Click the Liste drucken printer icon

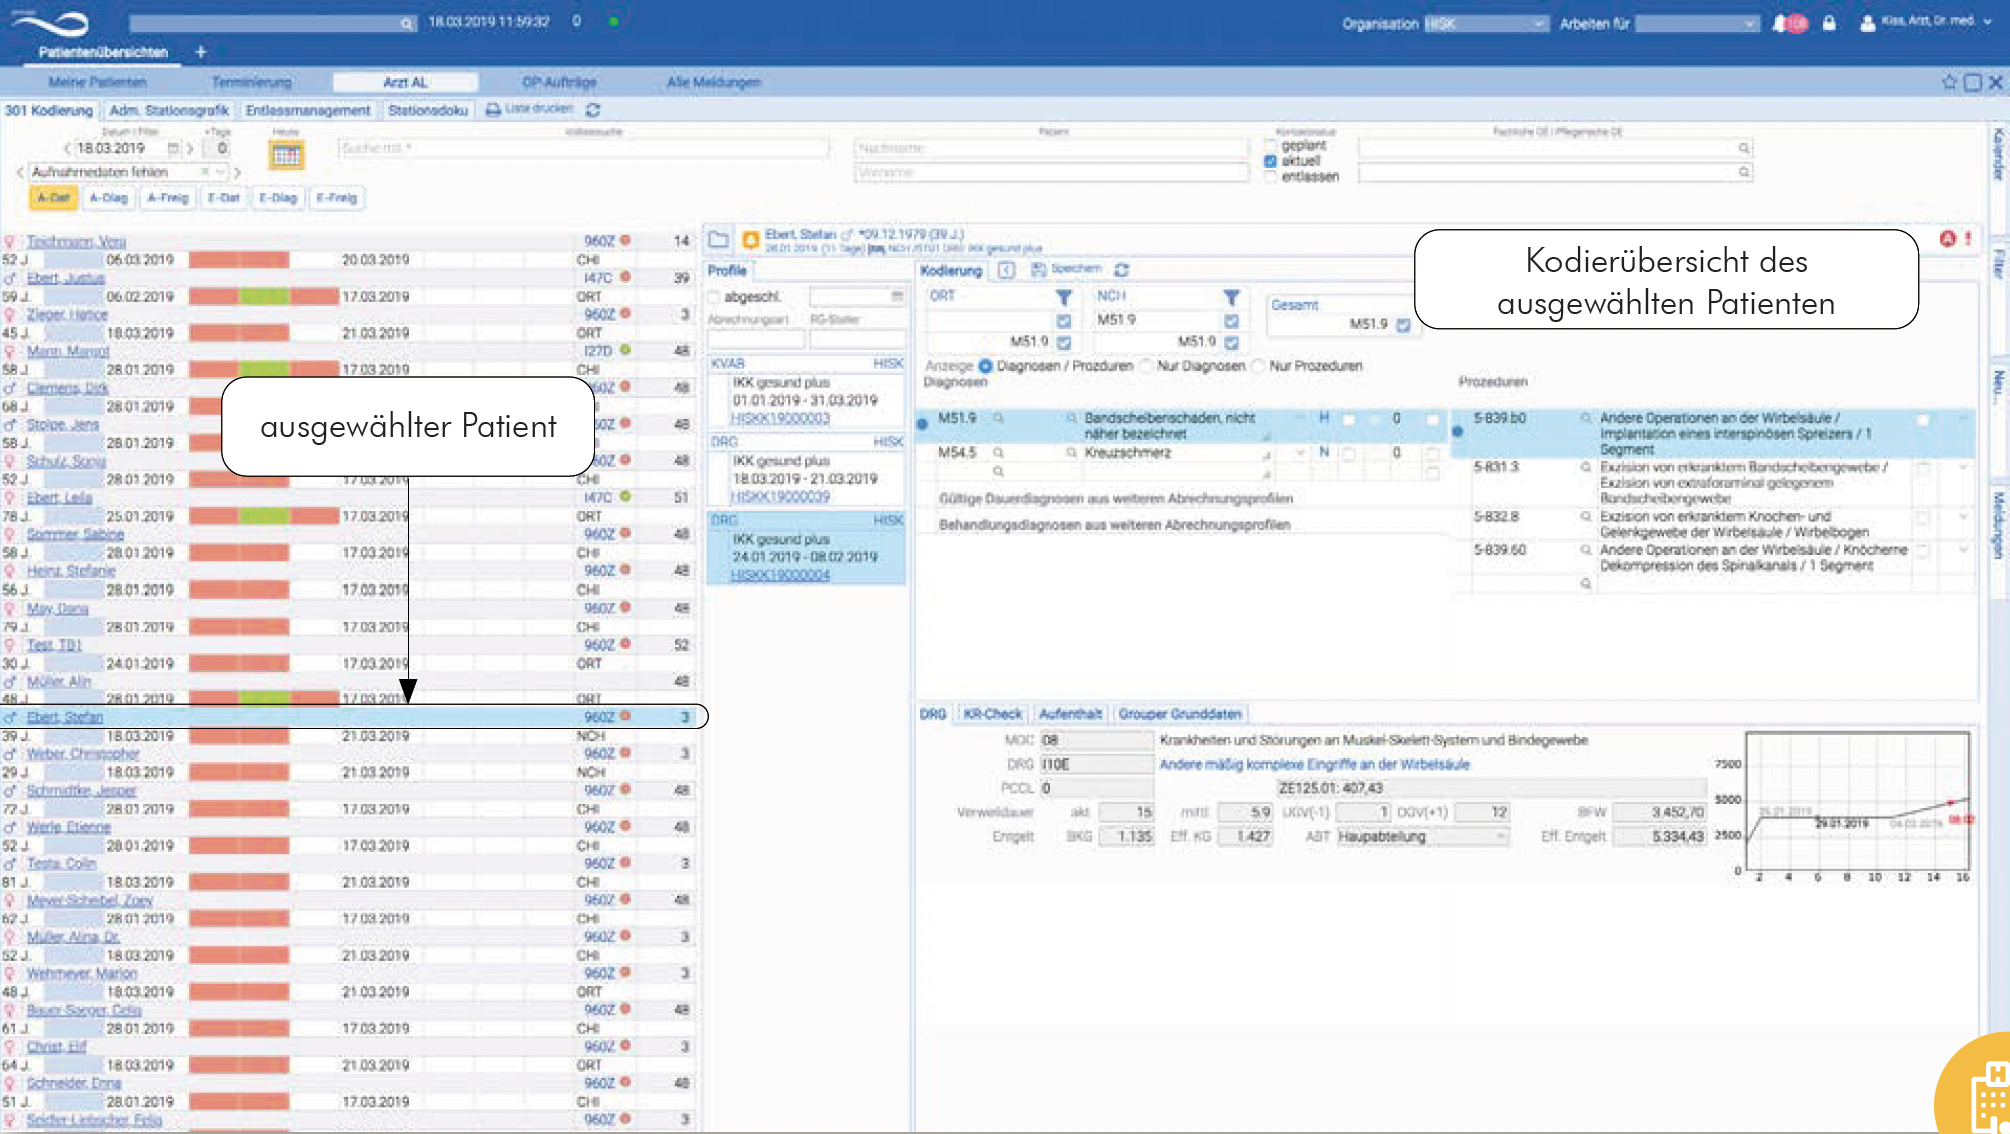click(x=493, y=110)
